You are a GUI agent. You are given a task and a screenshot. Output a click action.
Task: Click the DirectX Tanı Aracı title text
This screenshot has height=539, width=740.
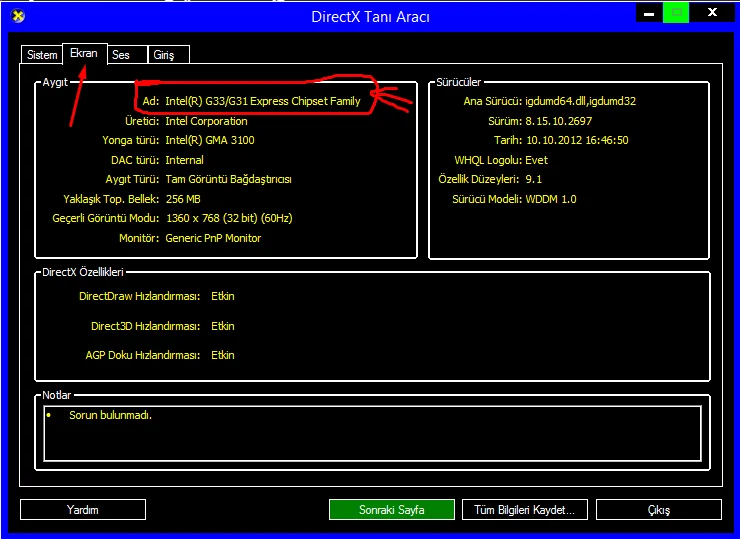370,17
